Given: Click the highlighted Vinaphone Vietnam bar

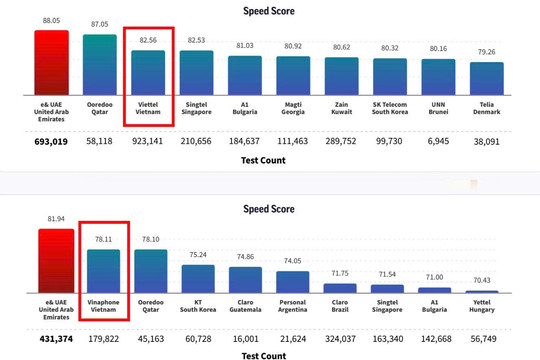Looking at the screenshot, I should coord(103,271).
